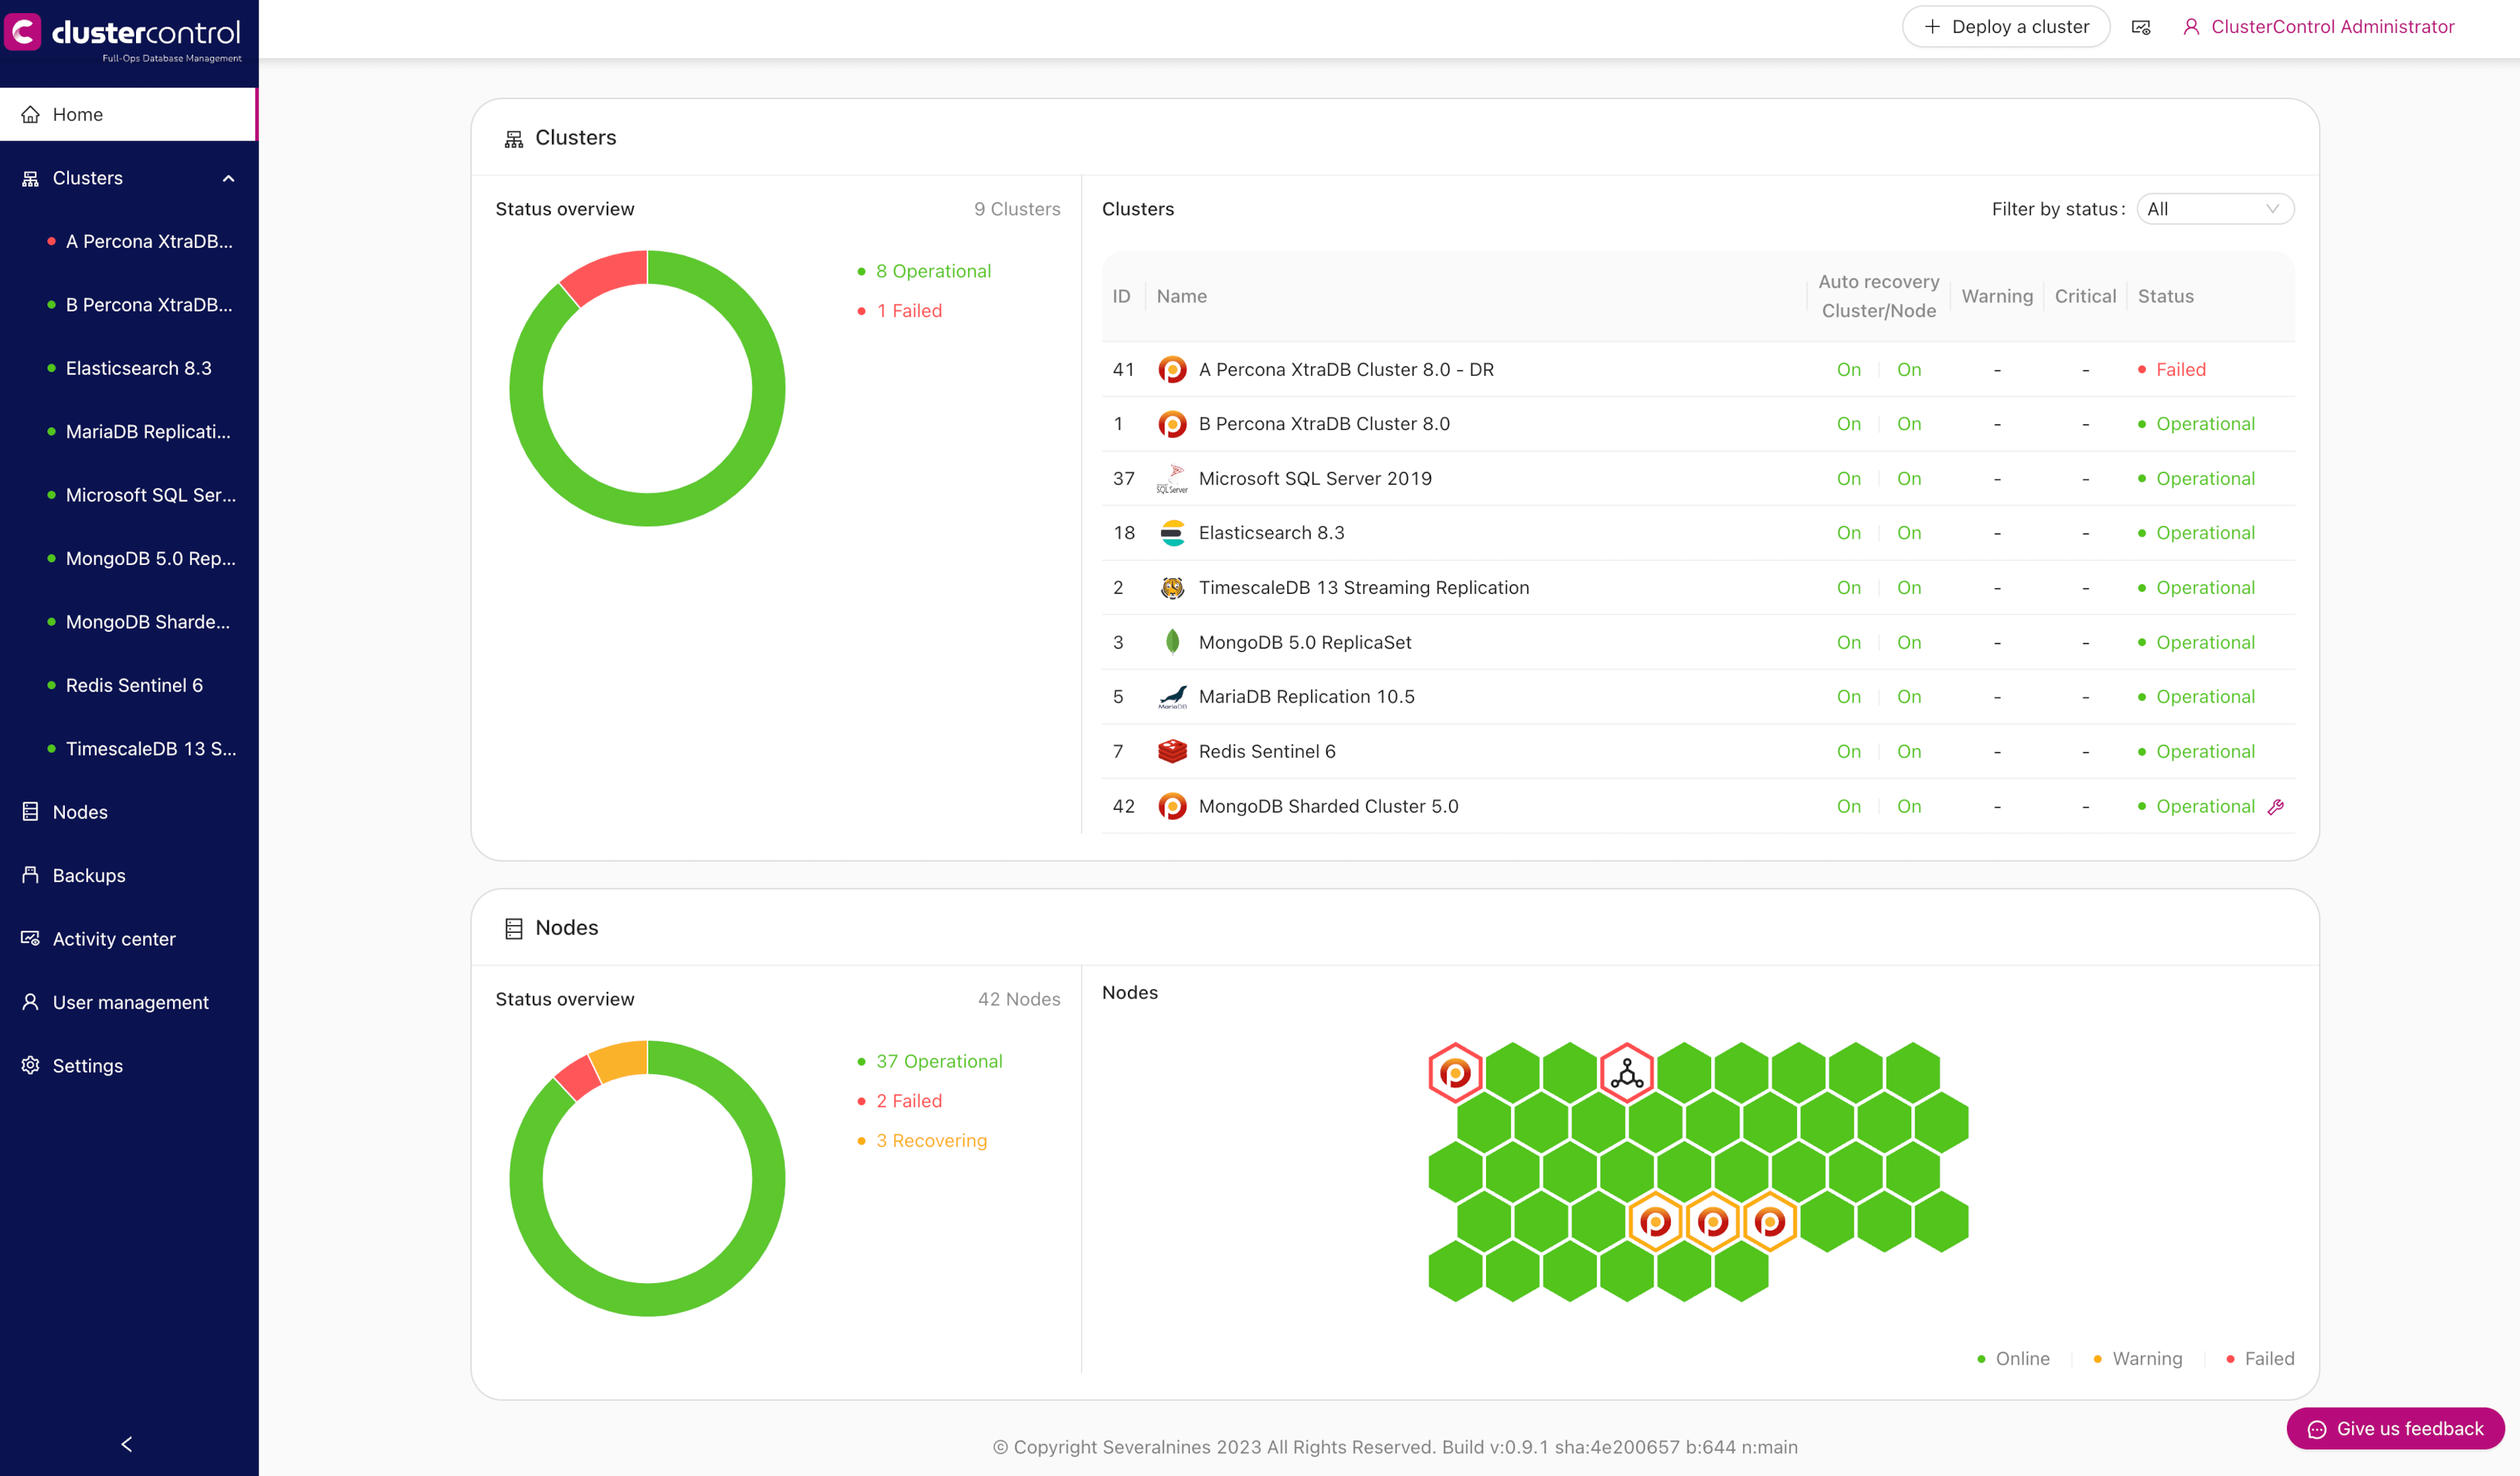The width and height of the screenshot is (2520, 1476).
Task: Click the TimescaleDB tiger icon in the clusters list
Action: [1172, 587]
